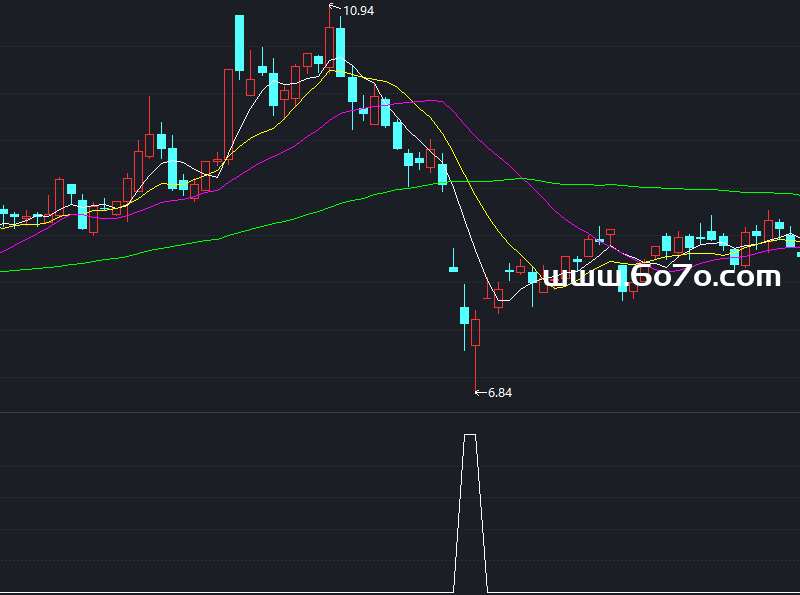Screen dimensions: 800x595
Task: Click the large red candle beside the tallest cyan candle
Action: coord(229,110)
